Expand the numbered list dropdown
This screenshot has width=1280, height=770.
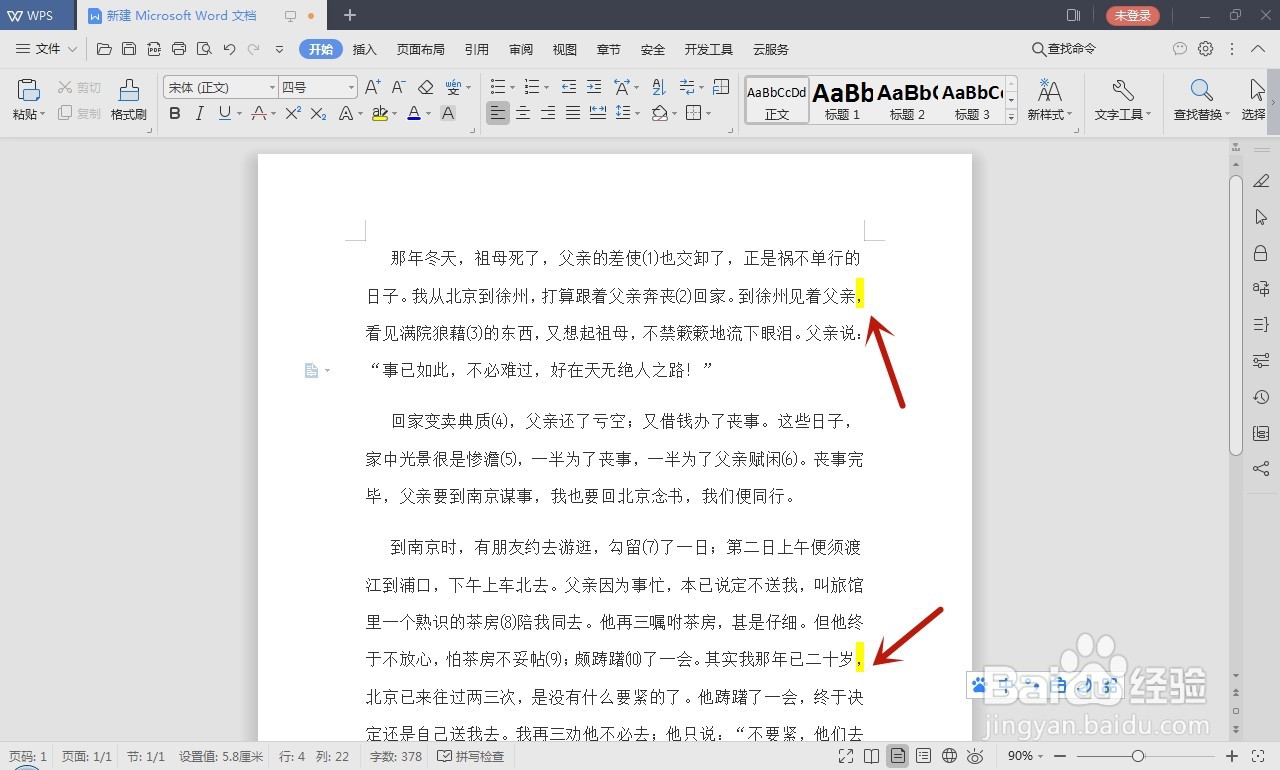point(546,88)
